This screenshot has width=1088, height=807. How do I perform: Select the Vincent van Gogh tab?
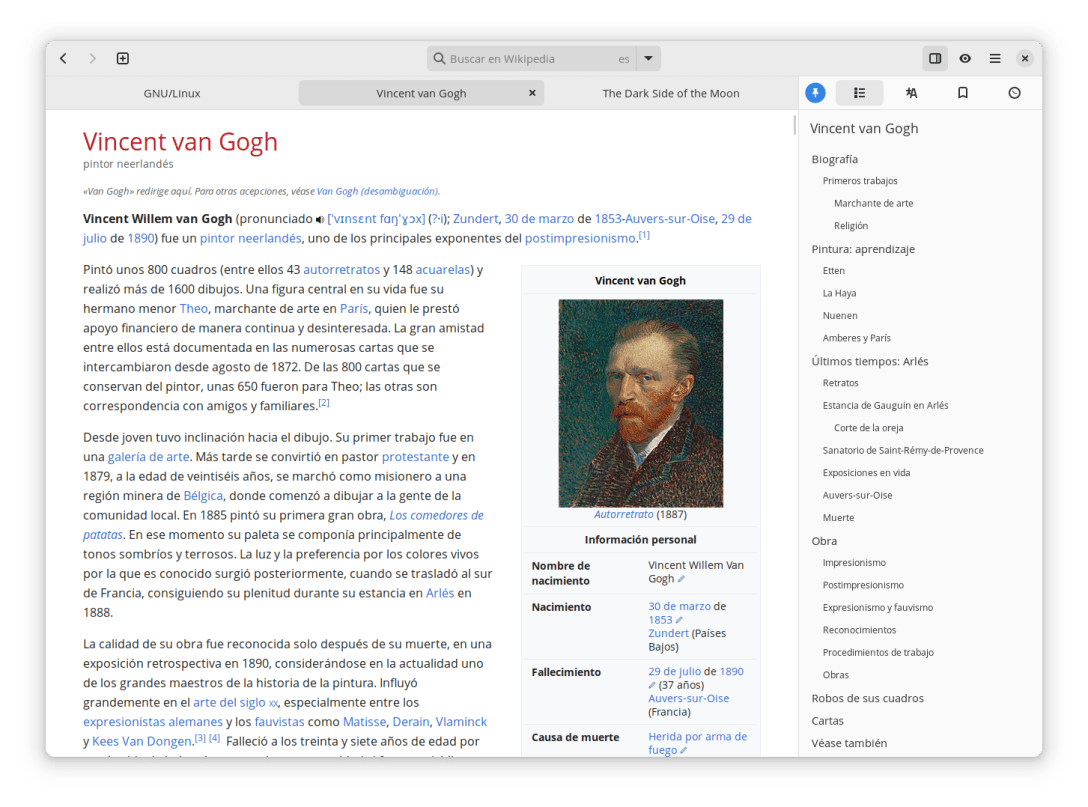(421, 93)
